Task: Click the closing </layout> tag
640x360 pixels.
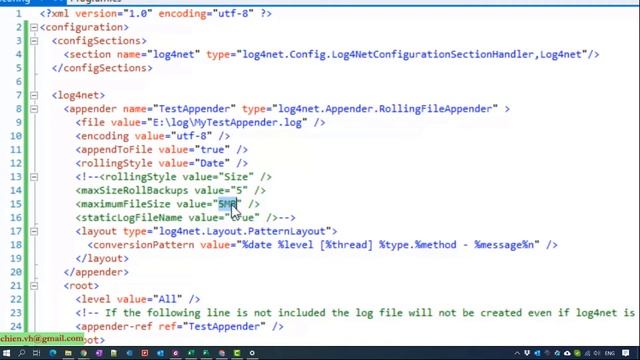Action: click(x=102, y=258)
